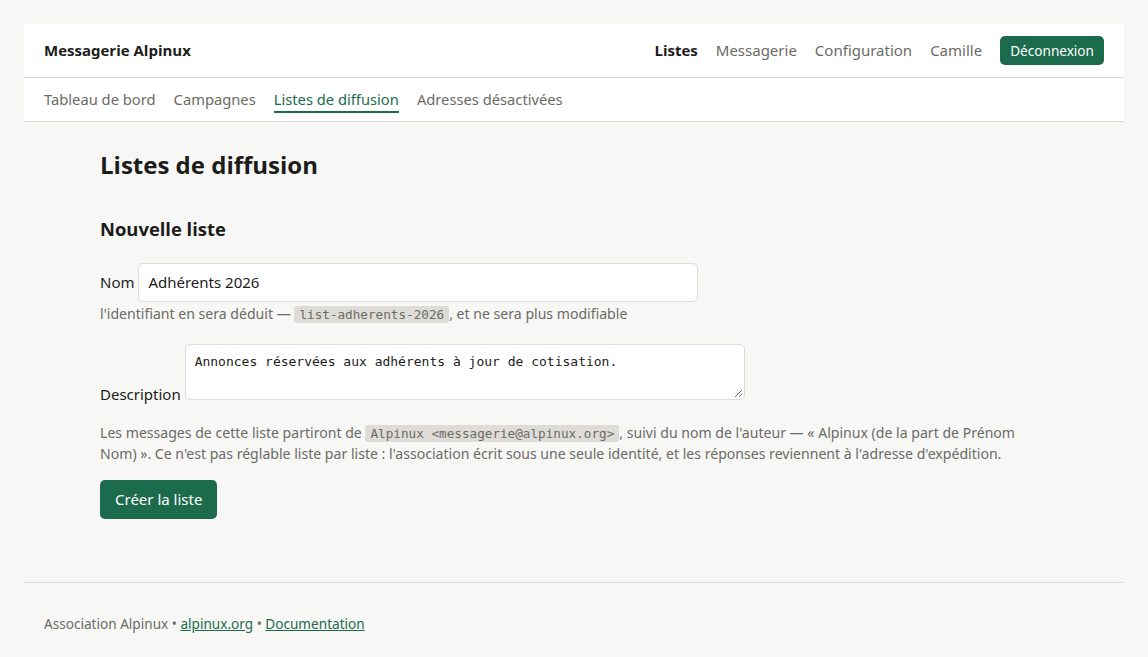1148x657 pixels.
Task: Open the Documentation footer link
Action: (x=315, y=624)
